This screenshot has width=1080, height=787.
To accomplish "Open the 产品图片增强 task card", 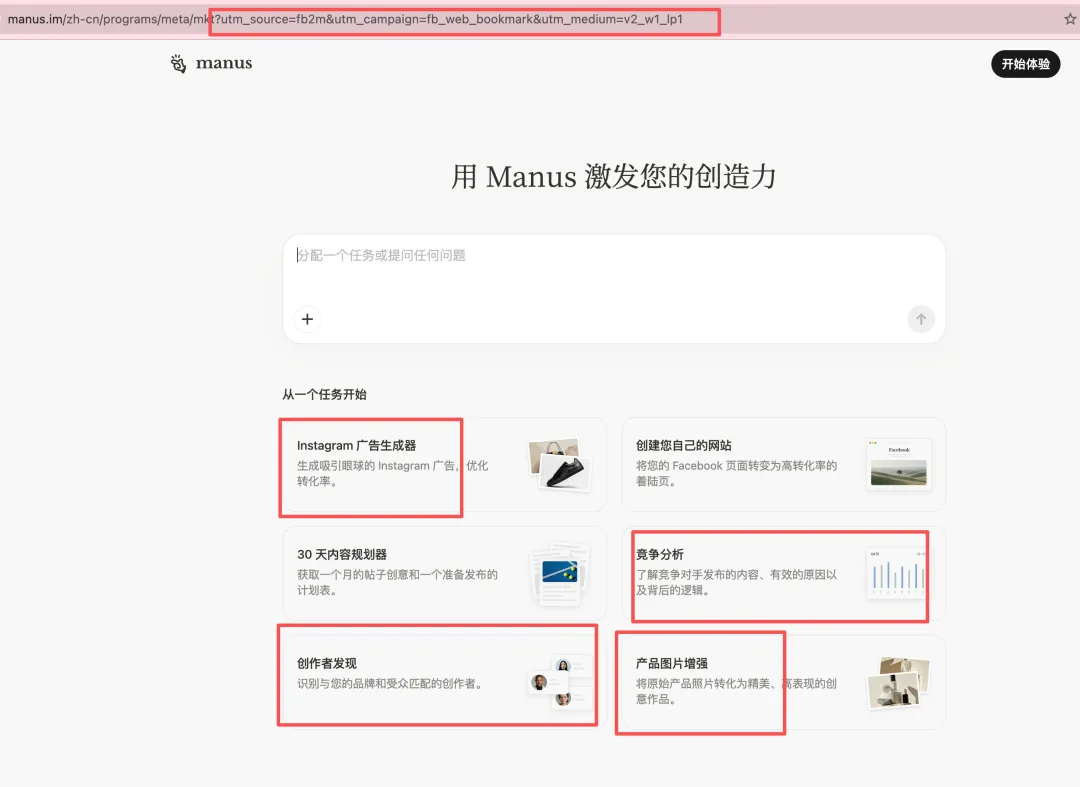I will (x=783, y=682).
